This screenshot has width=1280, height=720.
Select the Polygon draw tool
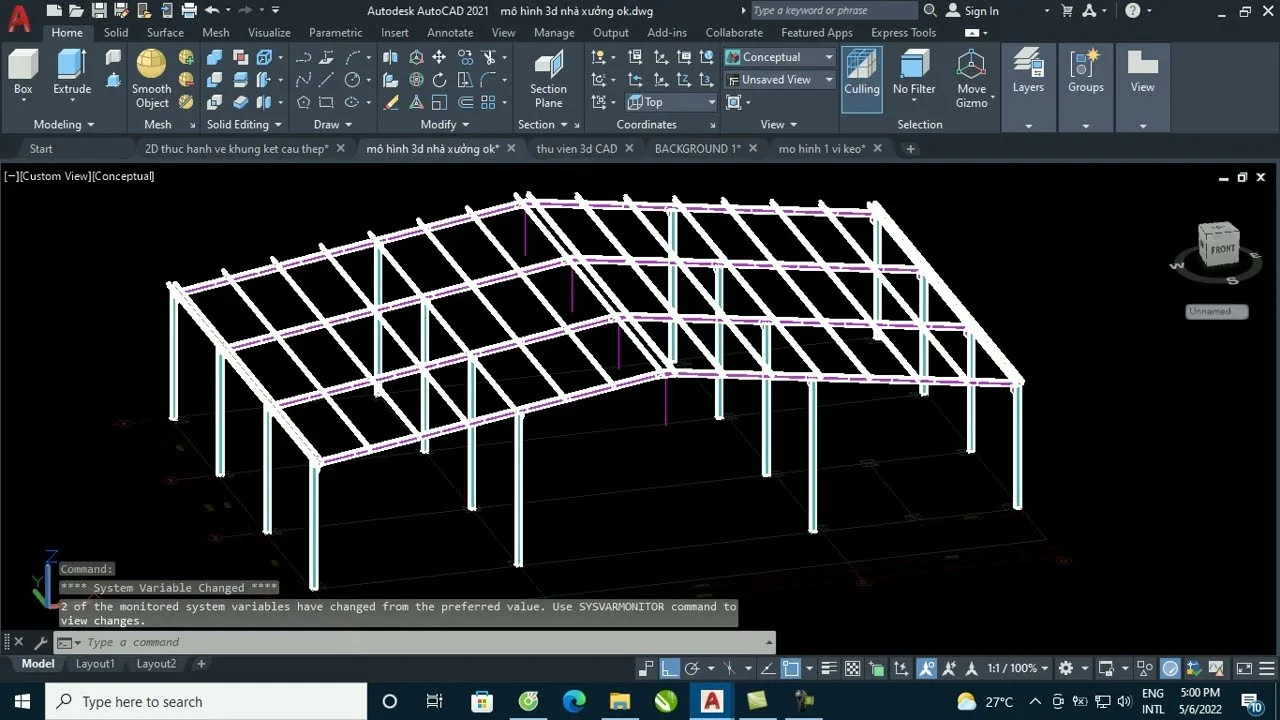303,102
